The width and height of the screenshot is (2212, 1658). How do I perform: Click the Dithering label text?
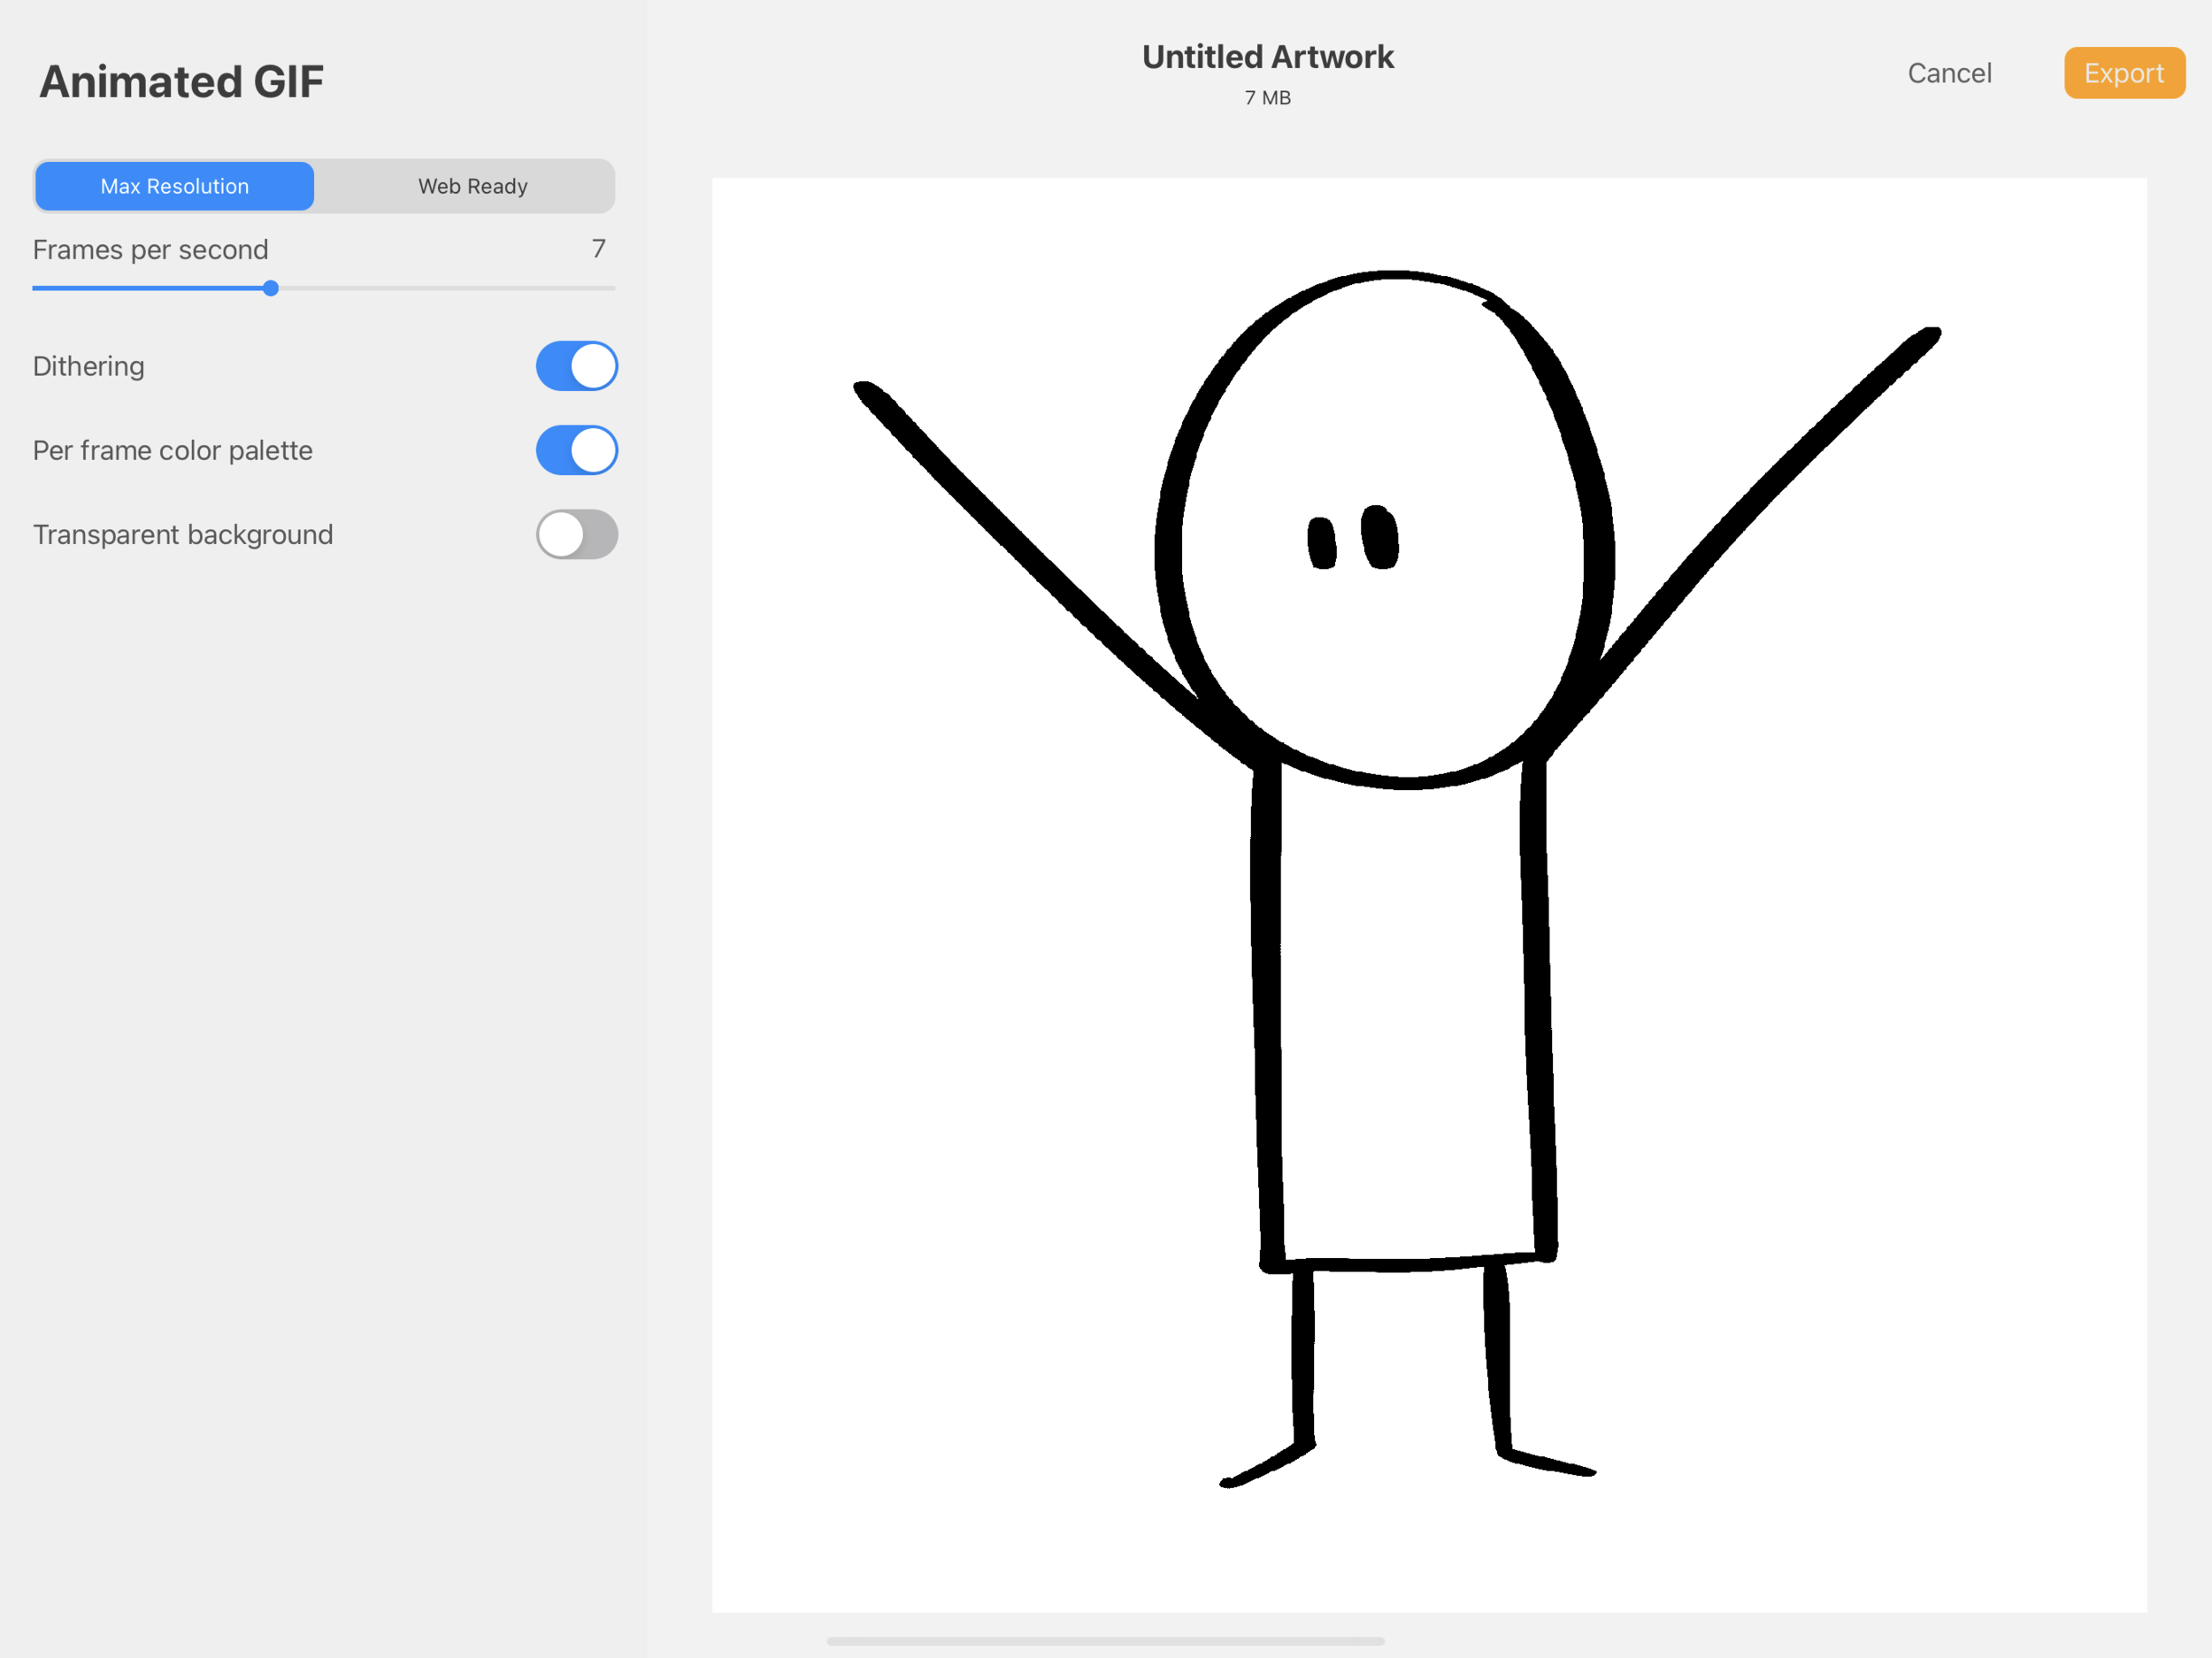click(88, 366)
